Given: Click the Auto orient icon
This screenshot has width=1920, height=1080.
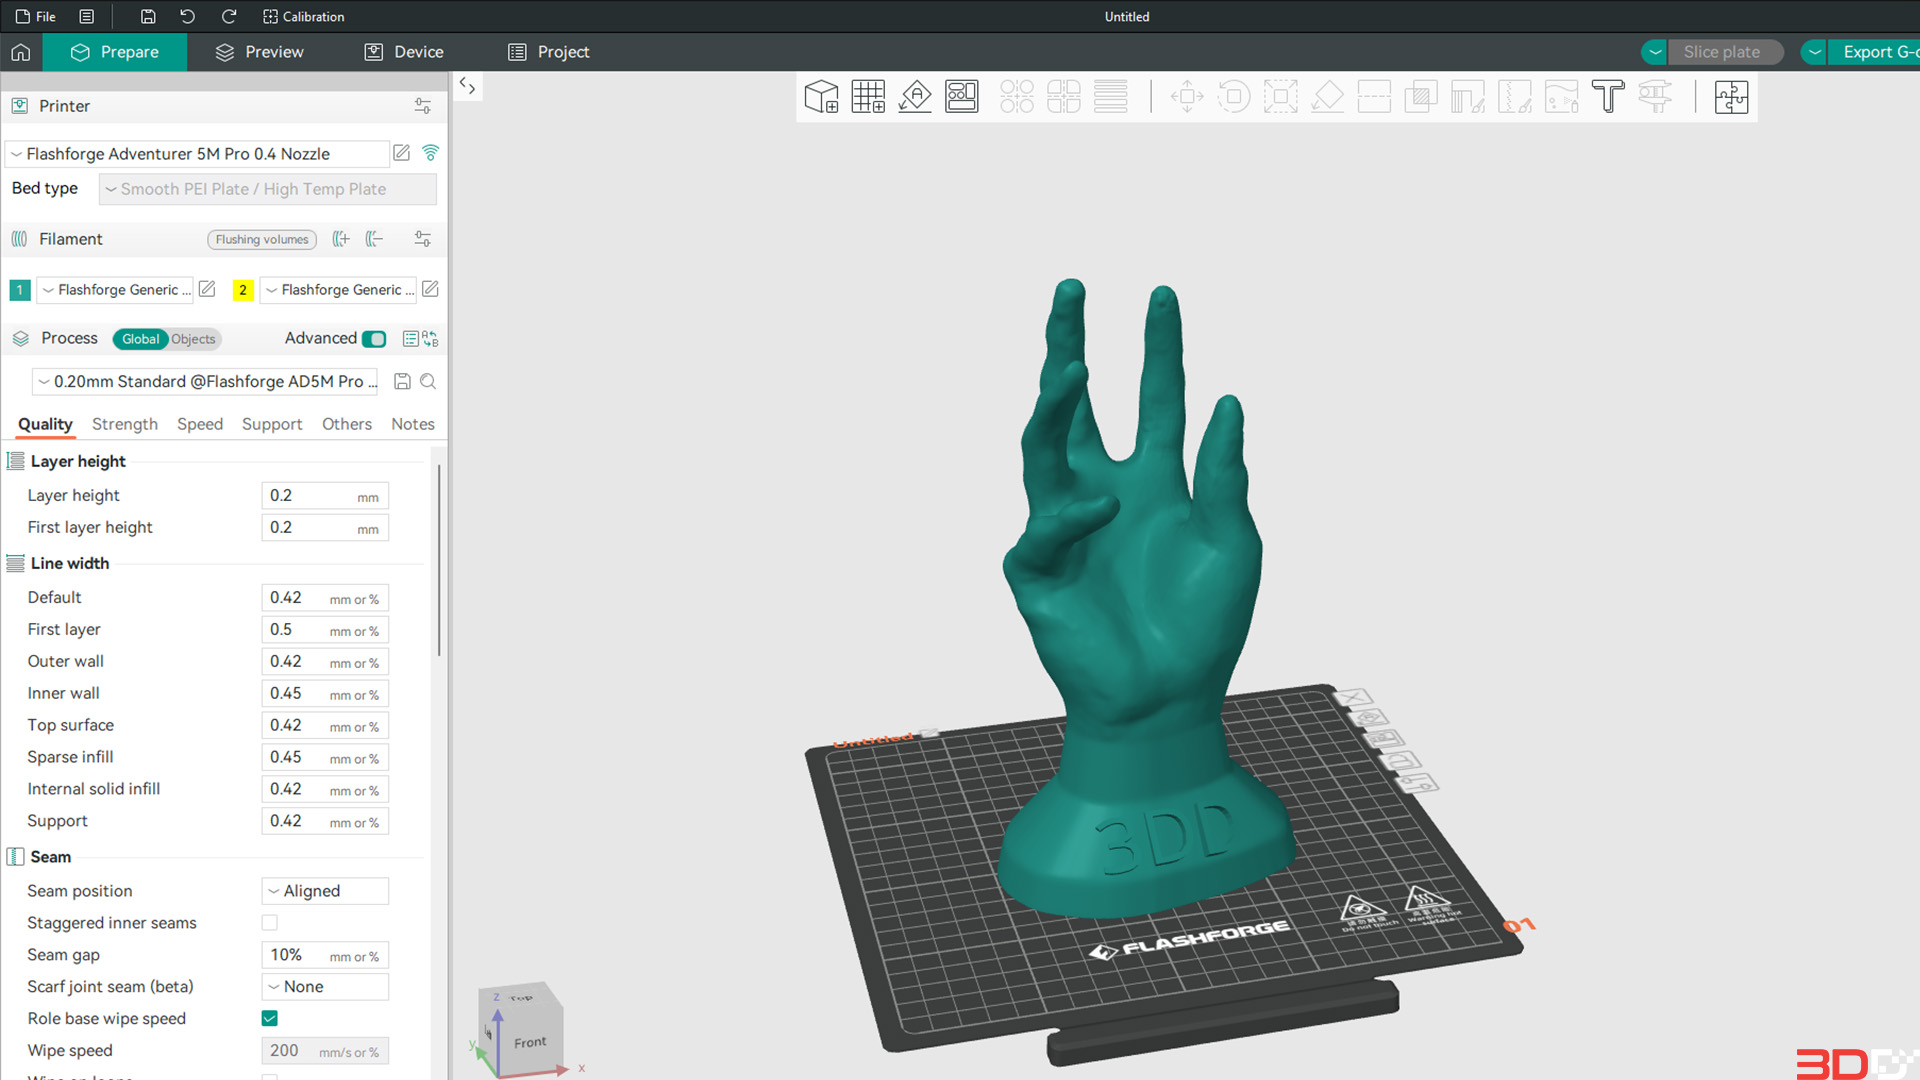Looking at the screenshot, I should click(x=915, y=97).
